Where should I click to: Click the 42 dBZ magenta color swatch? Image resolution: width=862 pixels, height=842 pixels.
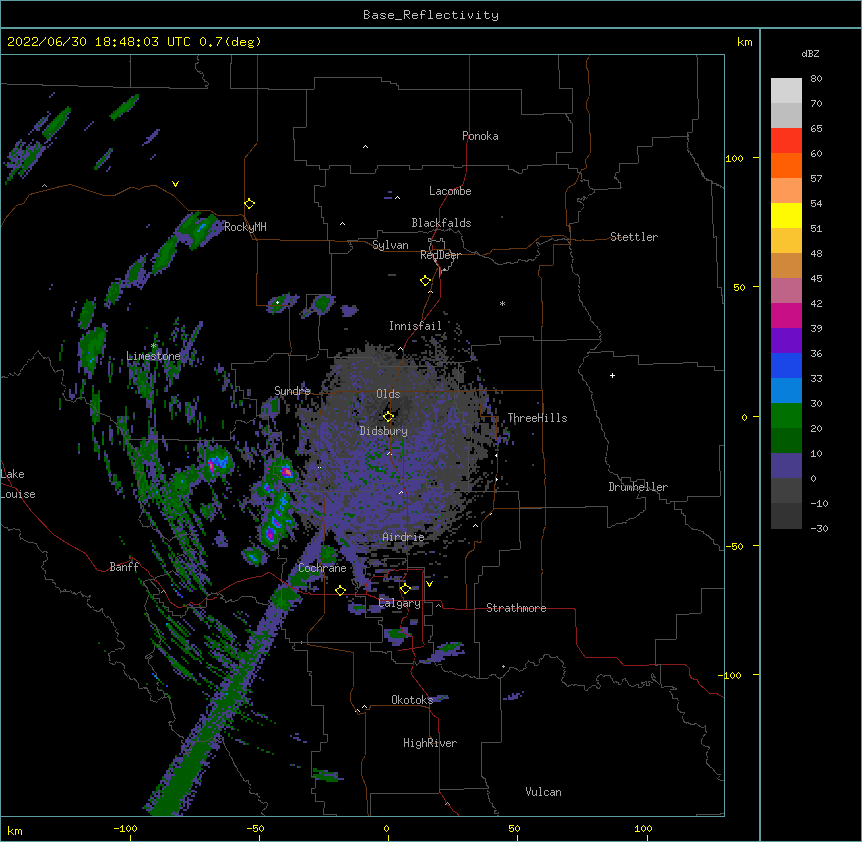click(786, 315)
